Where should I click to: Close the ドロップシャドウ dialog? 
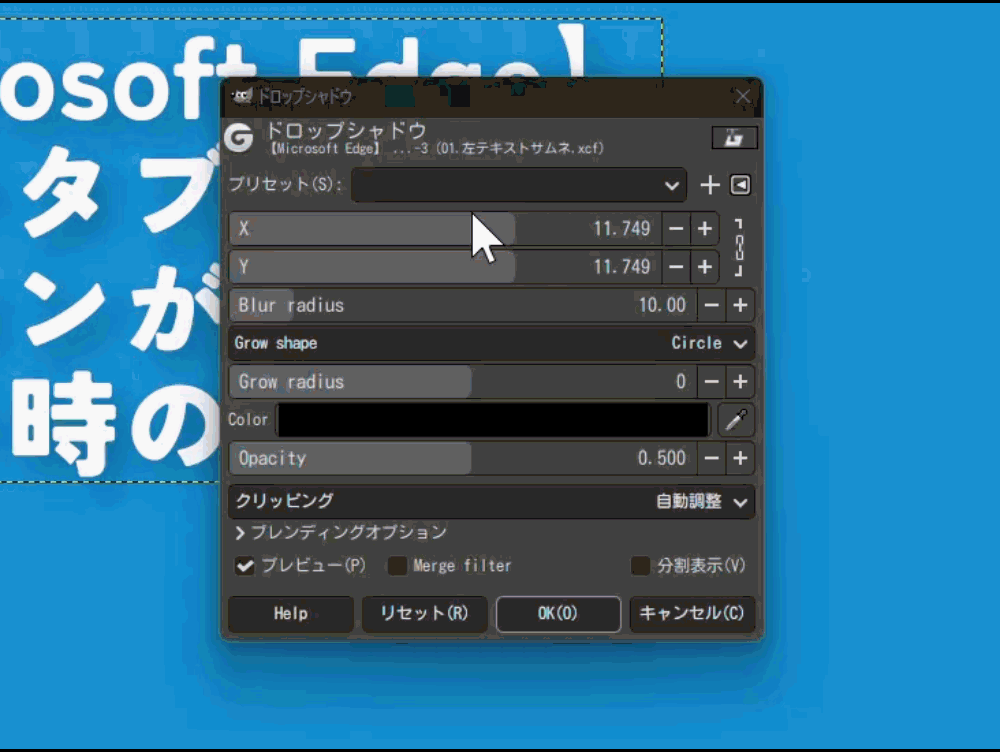[x=742, y=97]
